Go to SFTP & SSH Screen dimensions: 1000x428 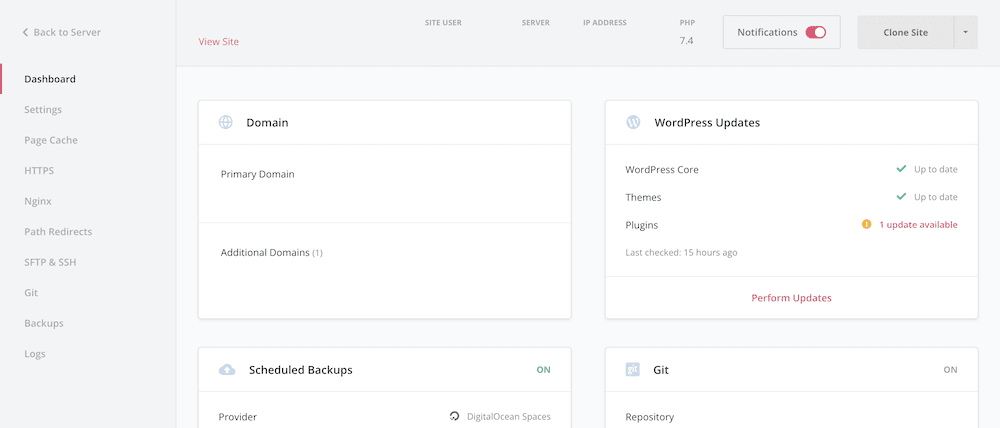click(x=50, y=262)
